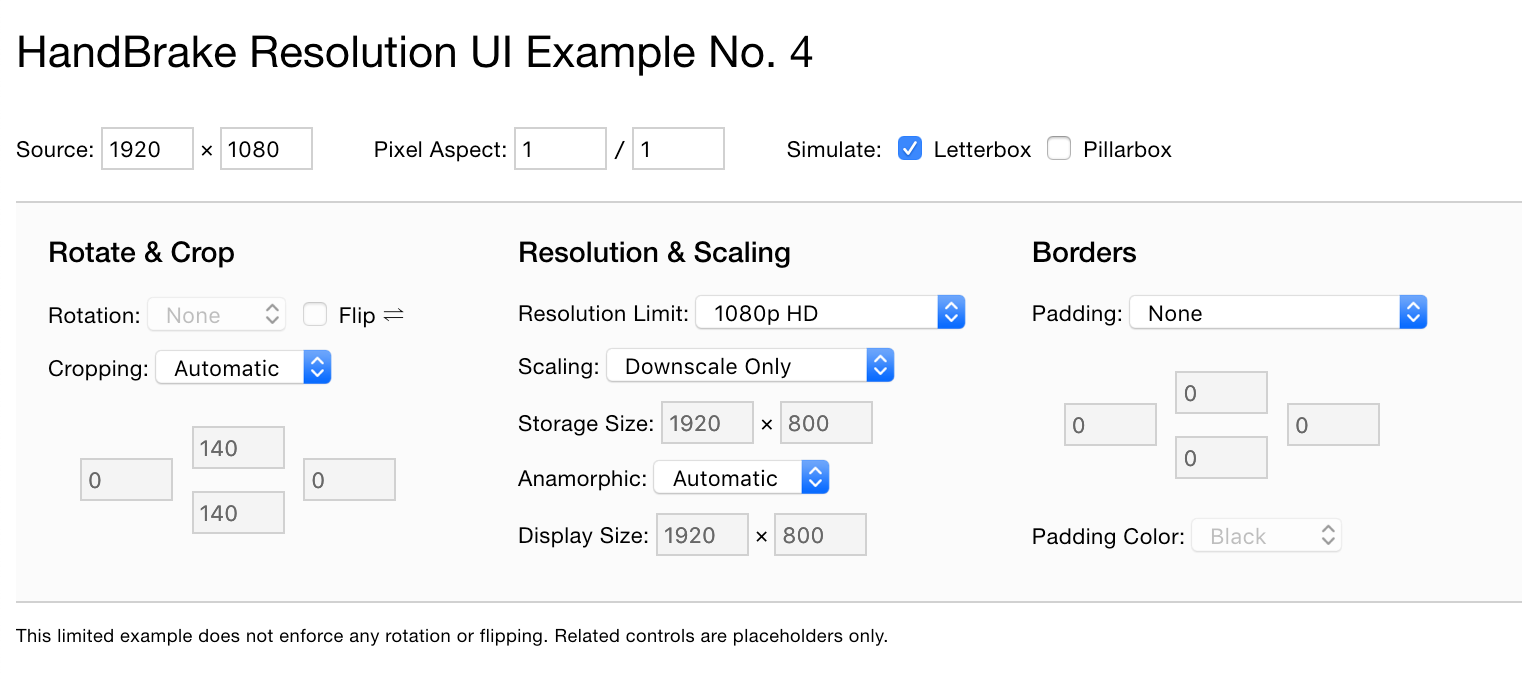The width and height of the screenshot is (1536, 680).
Task: Open the Padding Color Black dropdown
Action: pyautogui.click(x=1266, y=536)
